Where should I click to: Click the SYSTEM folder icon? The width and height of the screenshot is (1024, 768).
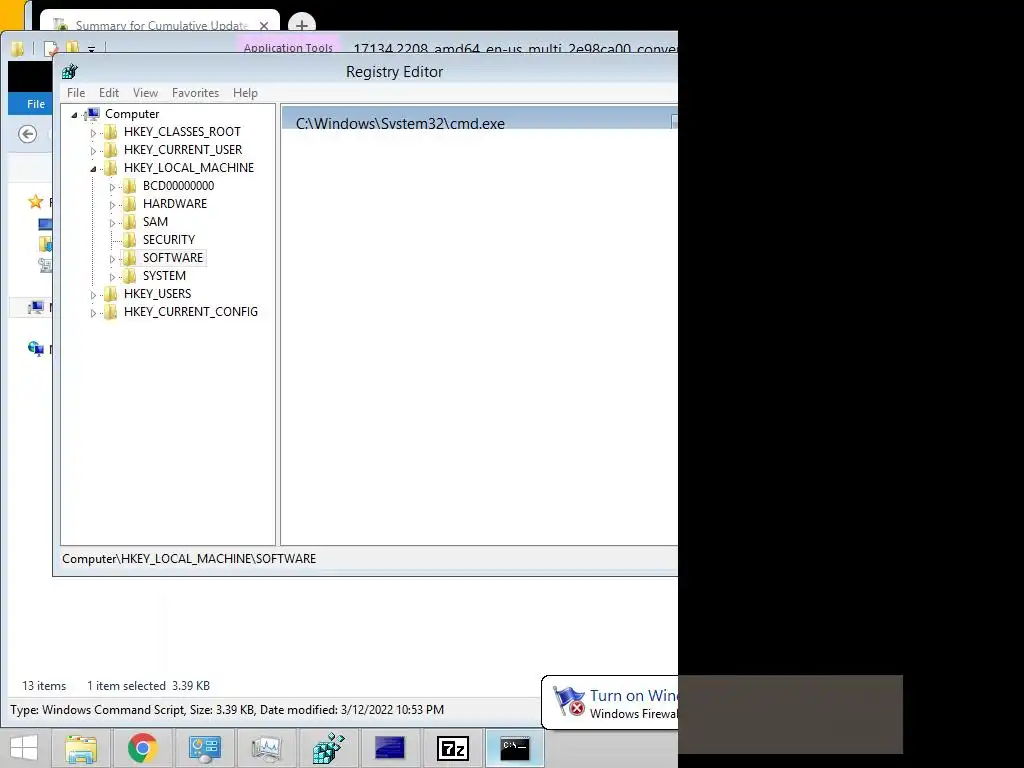130,276
